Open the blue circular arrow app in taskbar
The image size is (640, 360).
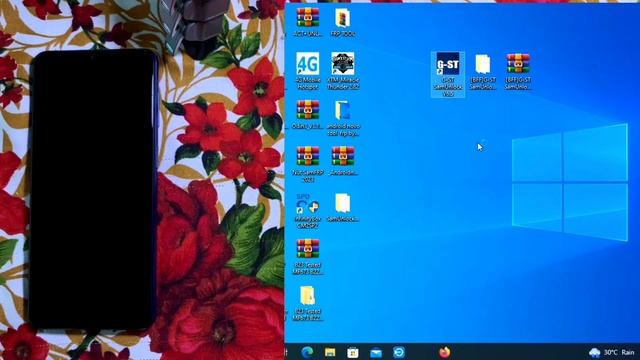(399, 352)
